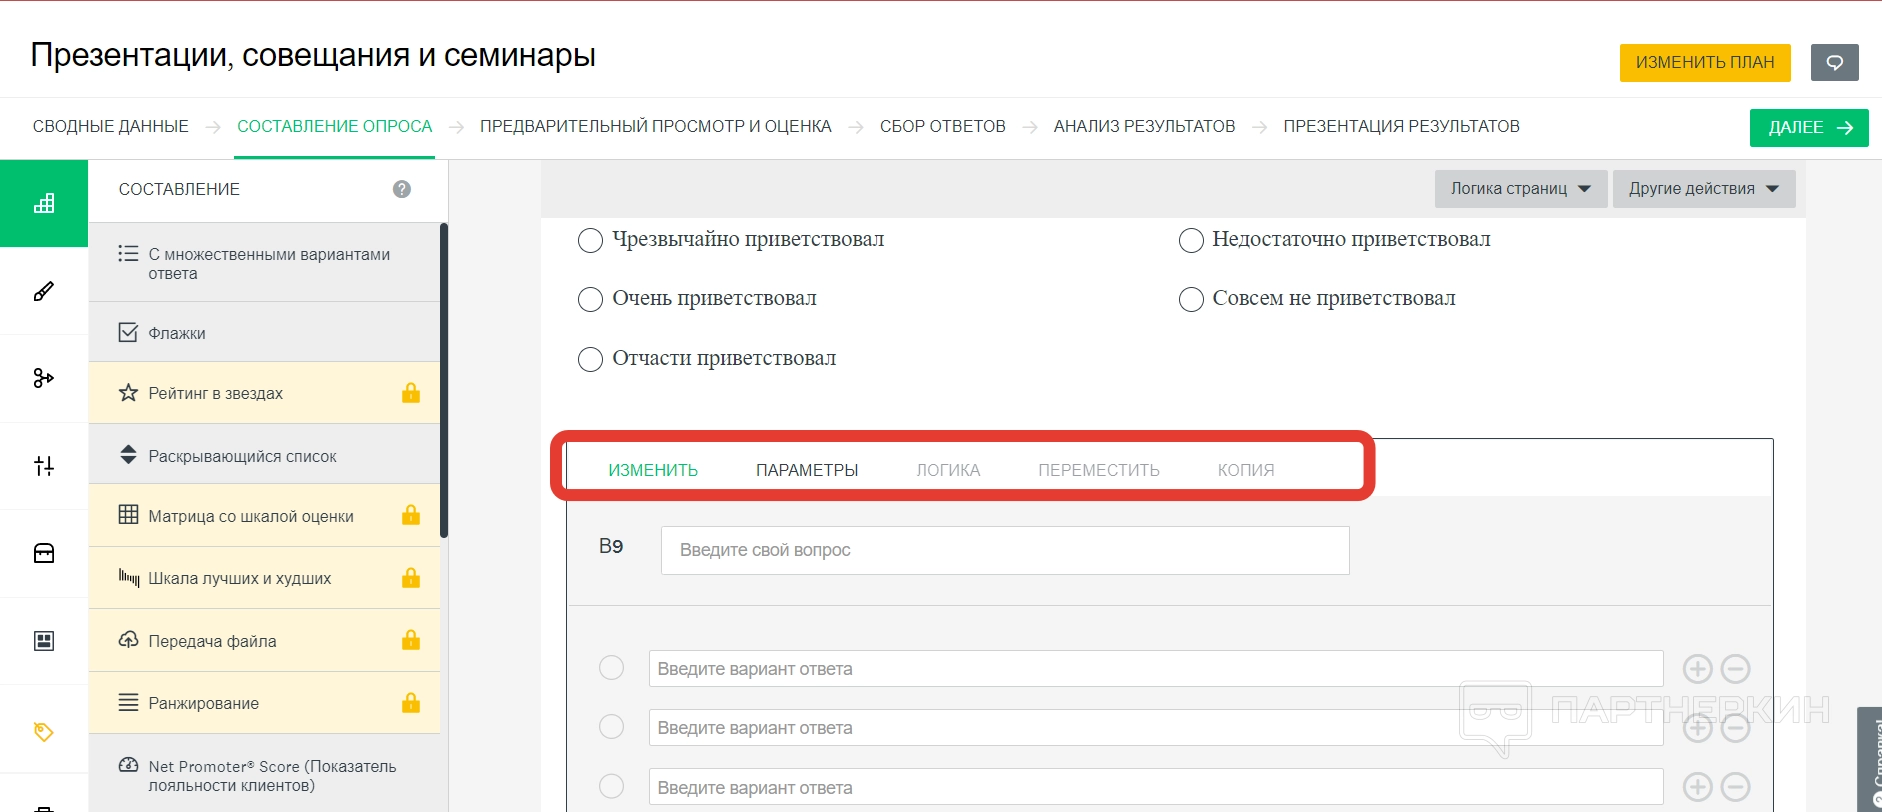Image resolution: width=1882 pixels, height=812 pixels.
Task: Open the branching logic sidebar icon
Action: pyautogui.click(x=44, y=378)
